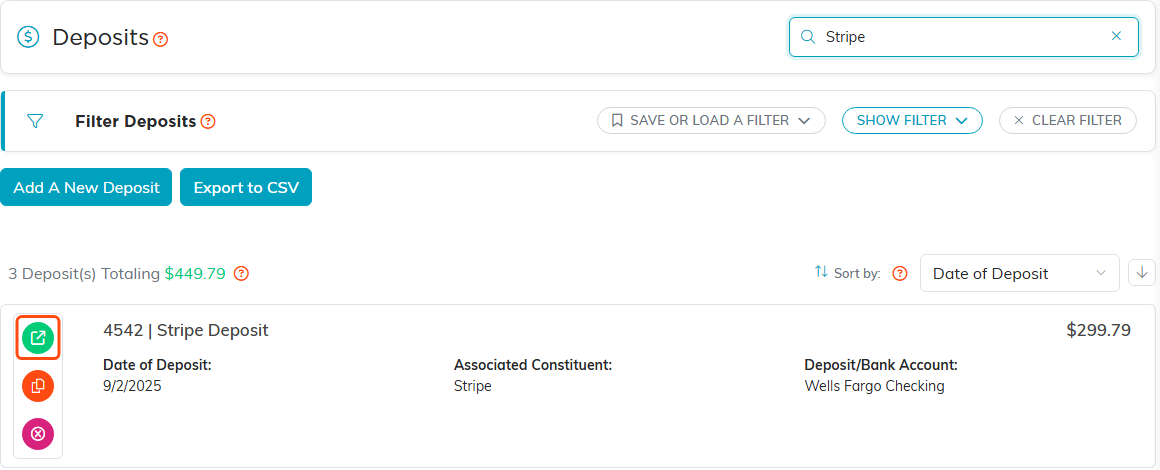The width and height of the screenshot is (1160, 470).
Task: Click Export to CSV
Action: [x=246, y=187]
